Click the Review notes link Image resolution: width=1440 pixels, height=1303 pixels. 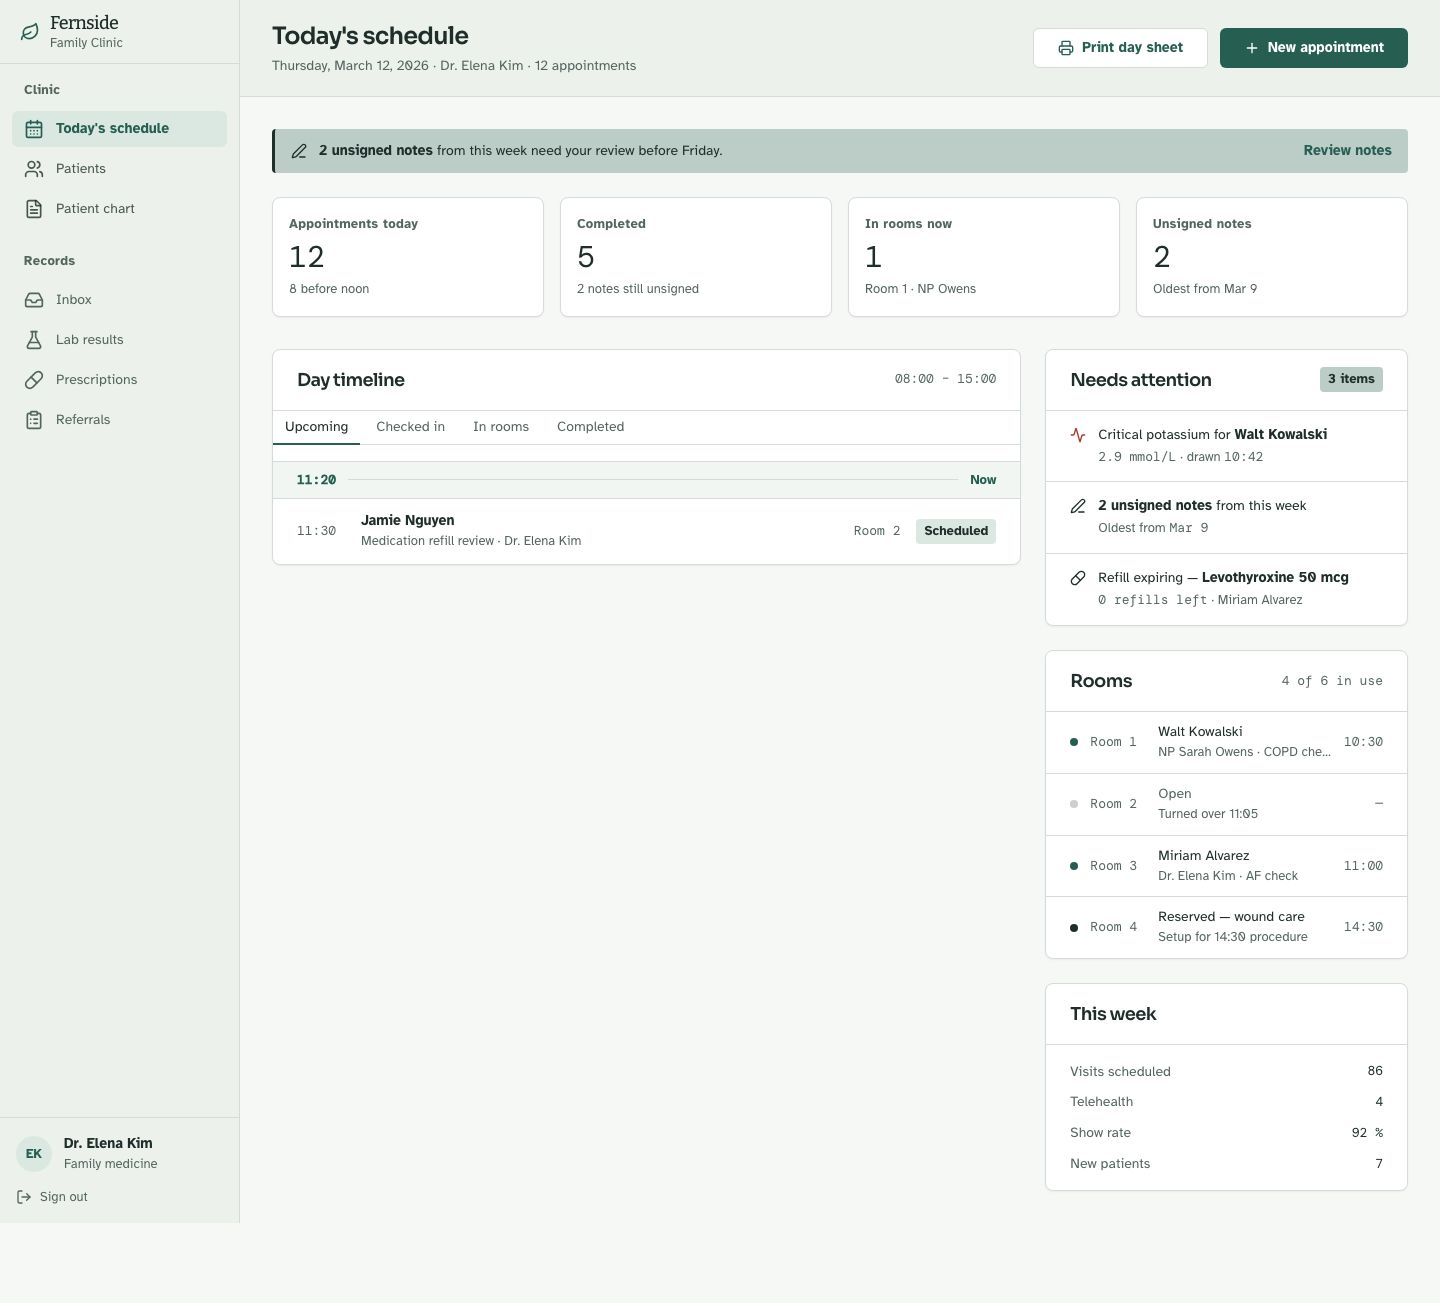coord(1347,151)
